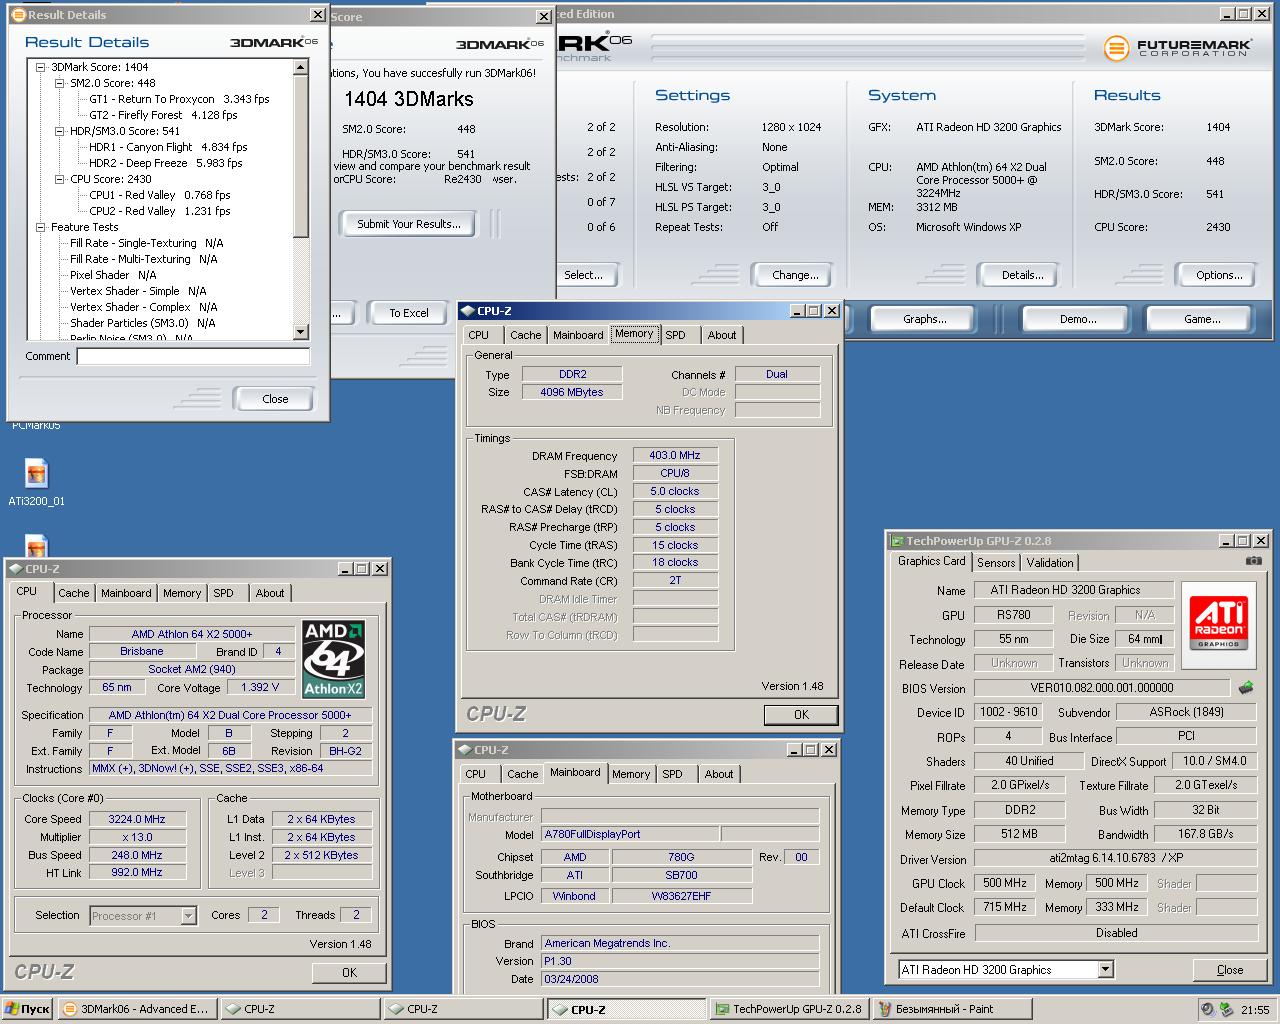Click the AMD Athlon X2 logo
Viewport: 1280px width, 1024px height.
334,659
